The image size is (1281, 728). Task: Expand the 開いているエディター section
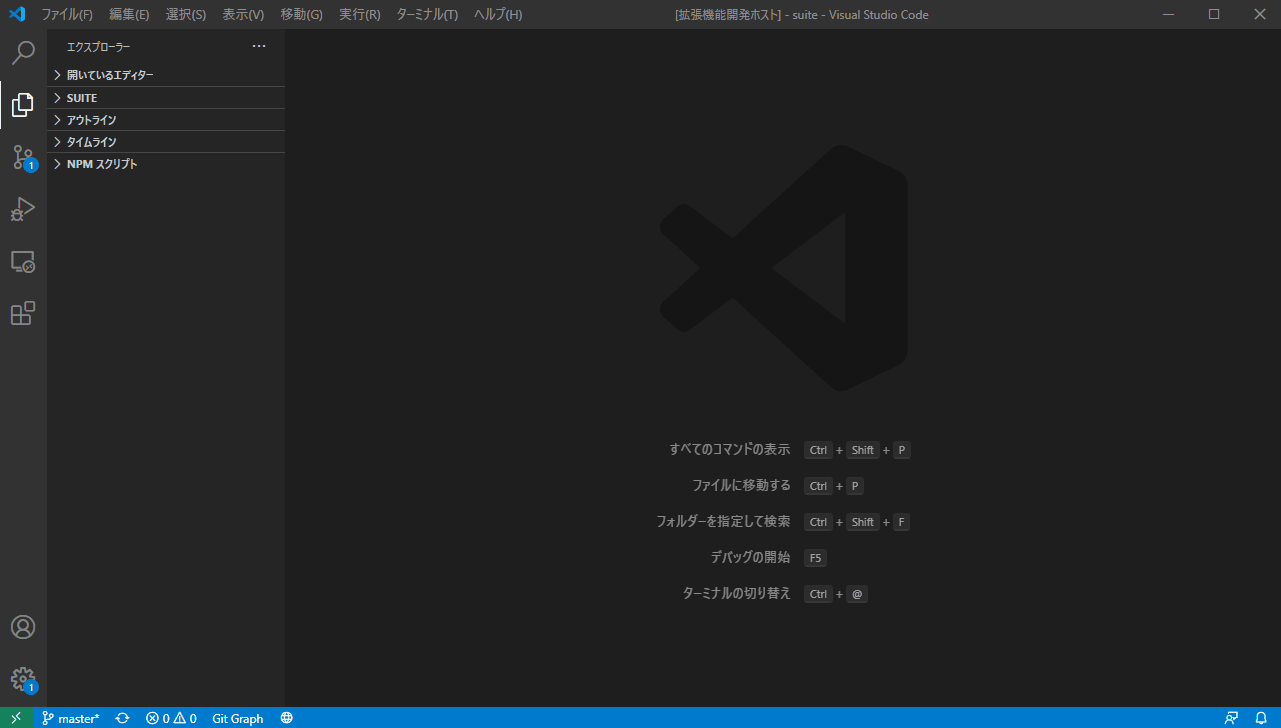pos(166,75)
